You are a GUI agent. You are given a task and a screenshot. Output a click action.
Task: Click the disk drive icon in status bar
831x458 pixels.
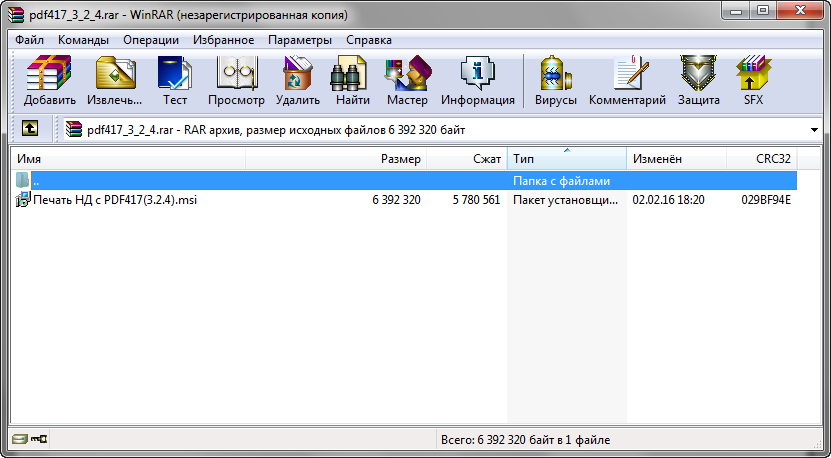19,439
